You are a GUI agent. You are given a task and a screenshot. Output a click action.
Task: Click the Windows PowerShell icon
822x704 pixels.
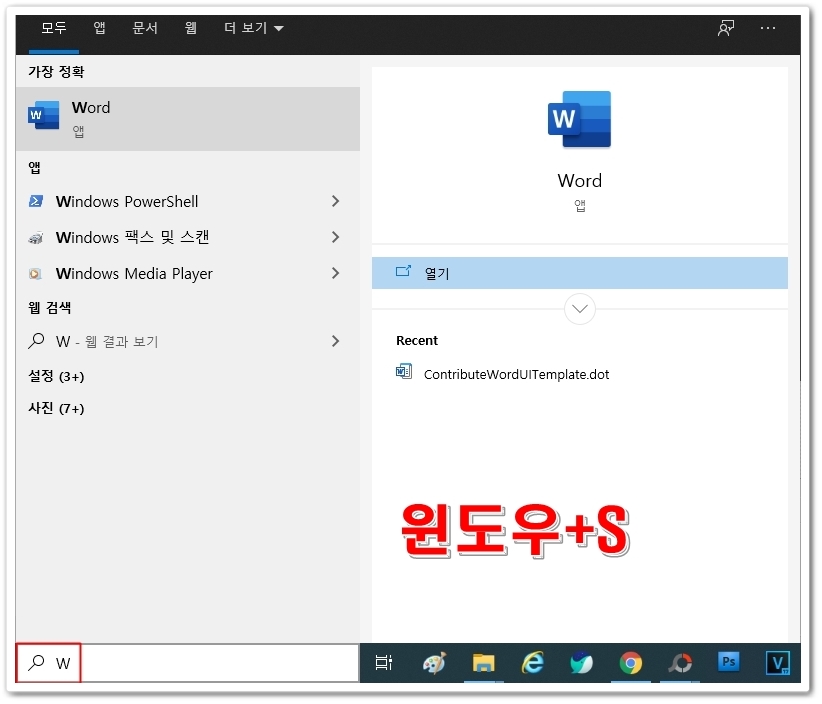pyautogui.click(x=36, y=201)
